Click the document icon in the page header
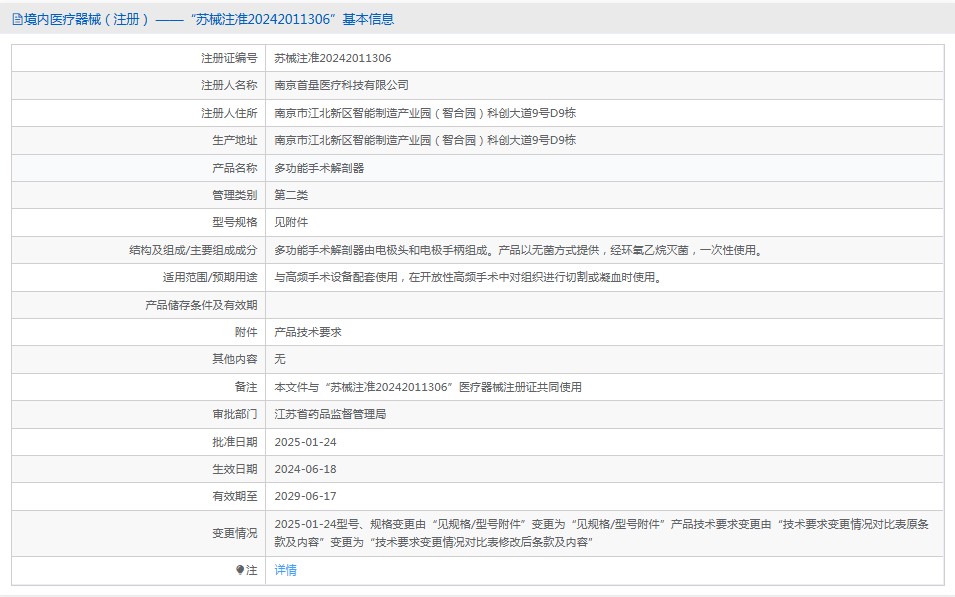 point(17,19)
